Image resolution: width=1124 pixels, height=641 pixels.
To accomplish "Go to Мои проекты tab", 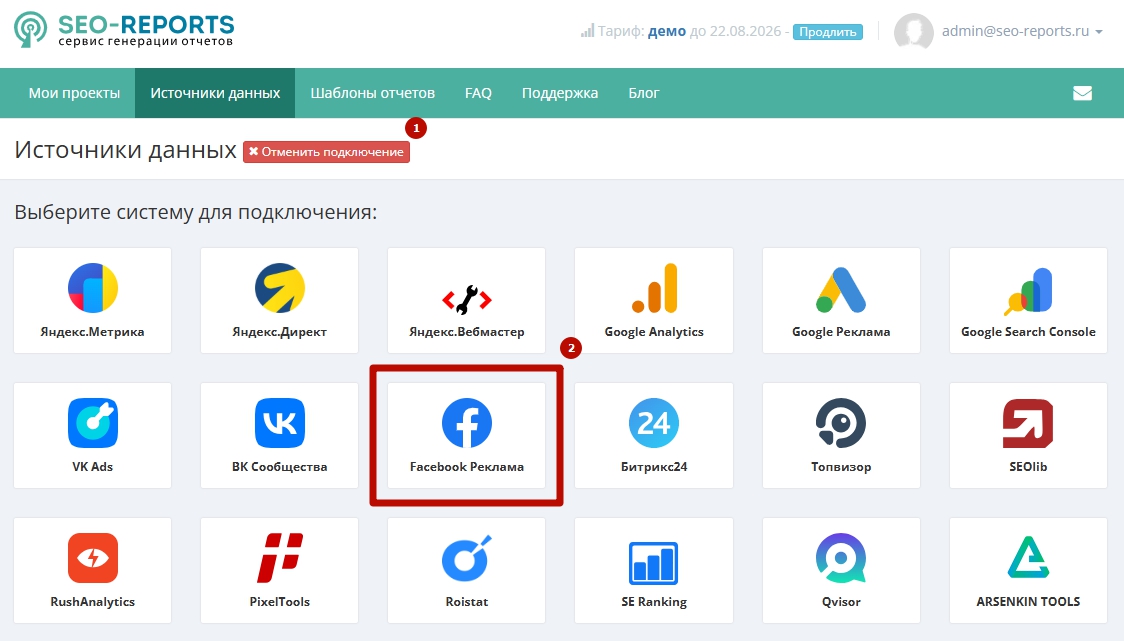I will pyautogui.click(x=75, y=93).
